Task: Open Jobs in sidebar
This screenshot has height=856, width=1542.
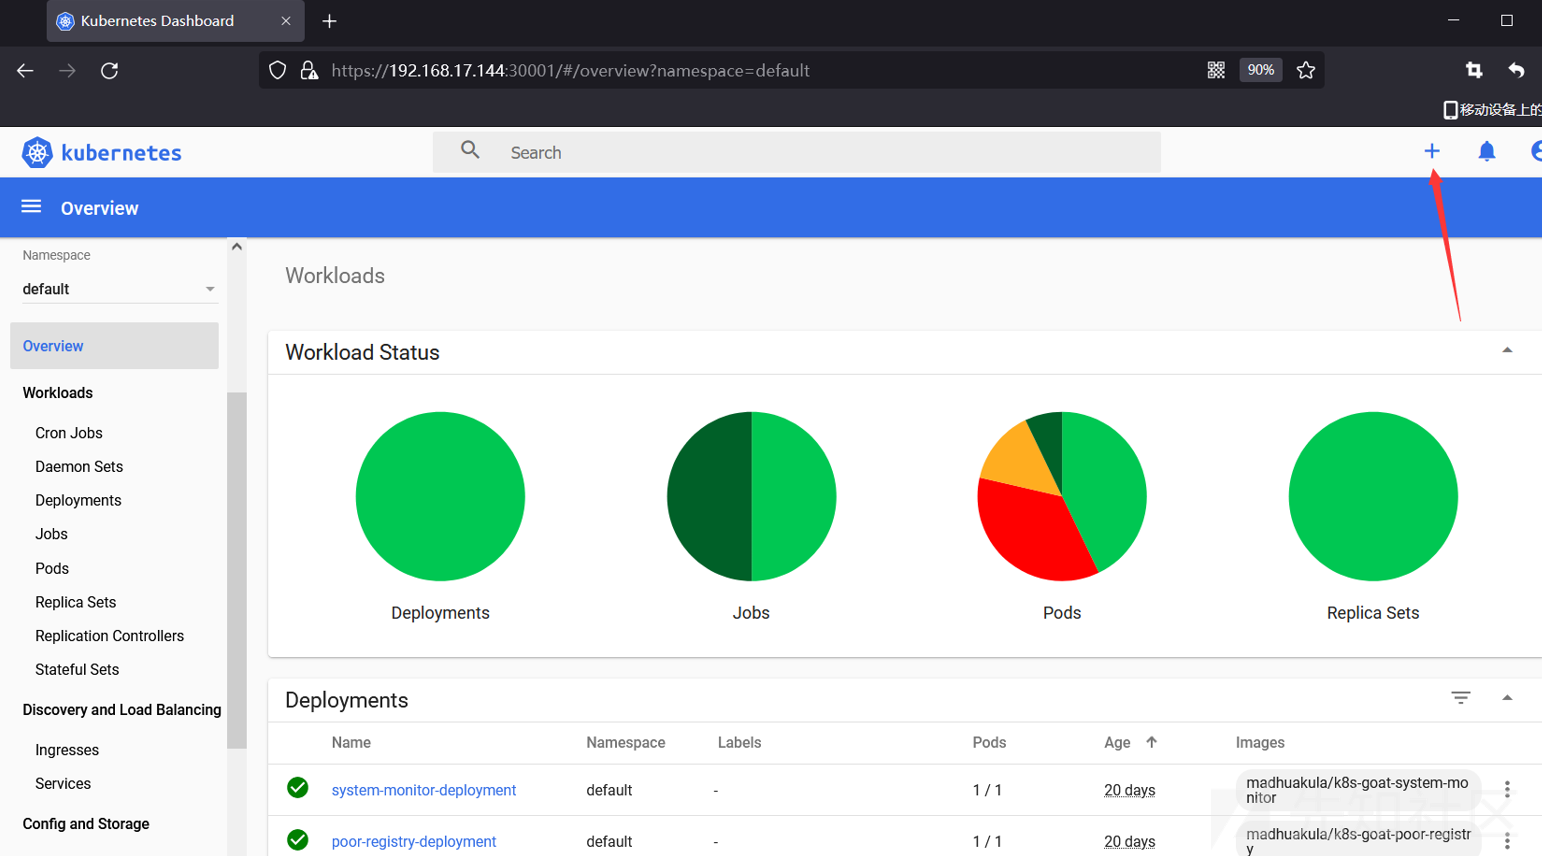Action: coord(51,534)
